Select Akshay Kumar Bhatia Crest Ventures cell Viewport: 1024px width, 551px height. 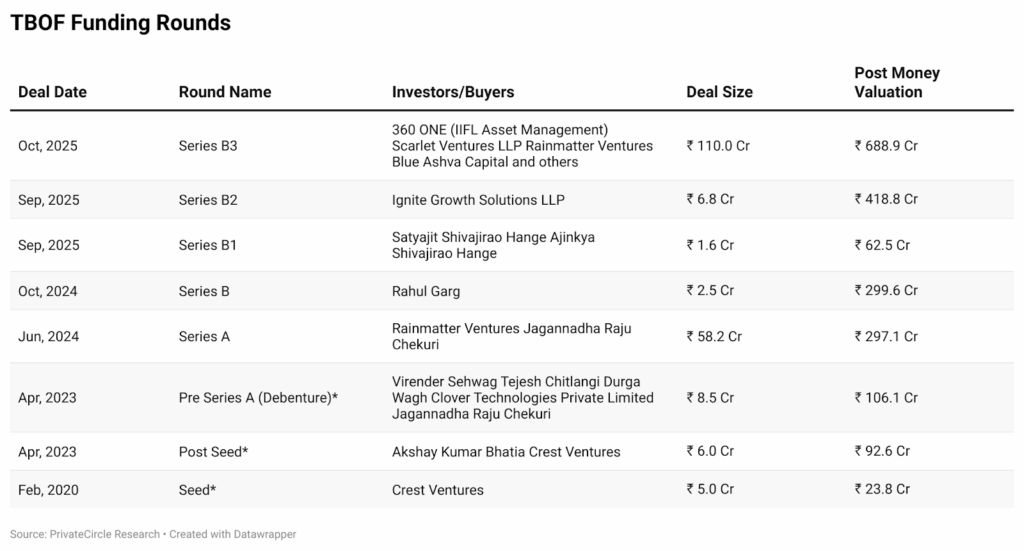506,452
